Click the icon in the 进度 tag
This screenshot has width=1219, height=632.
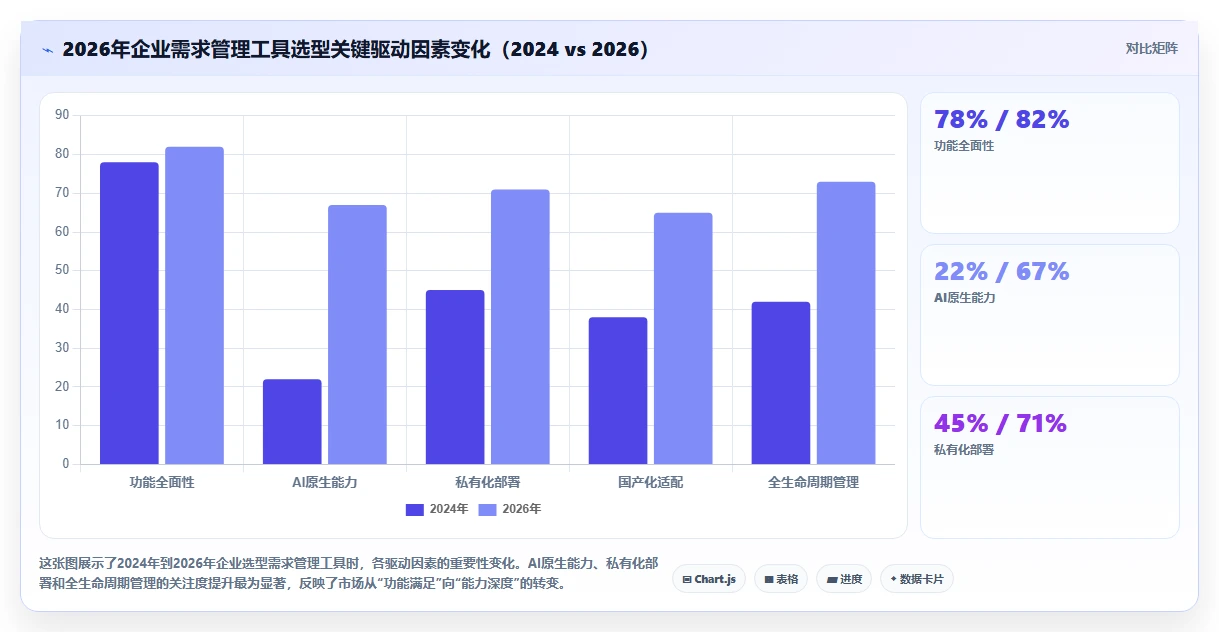[832, 579]
